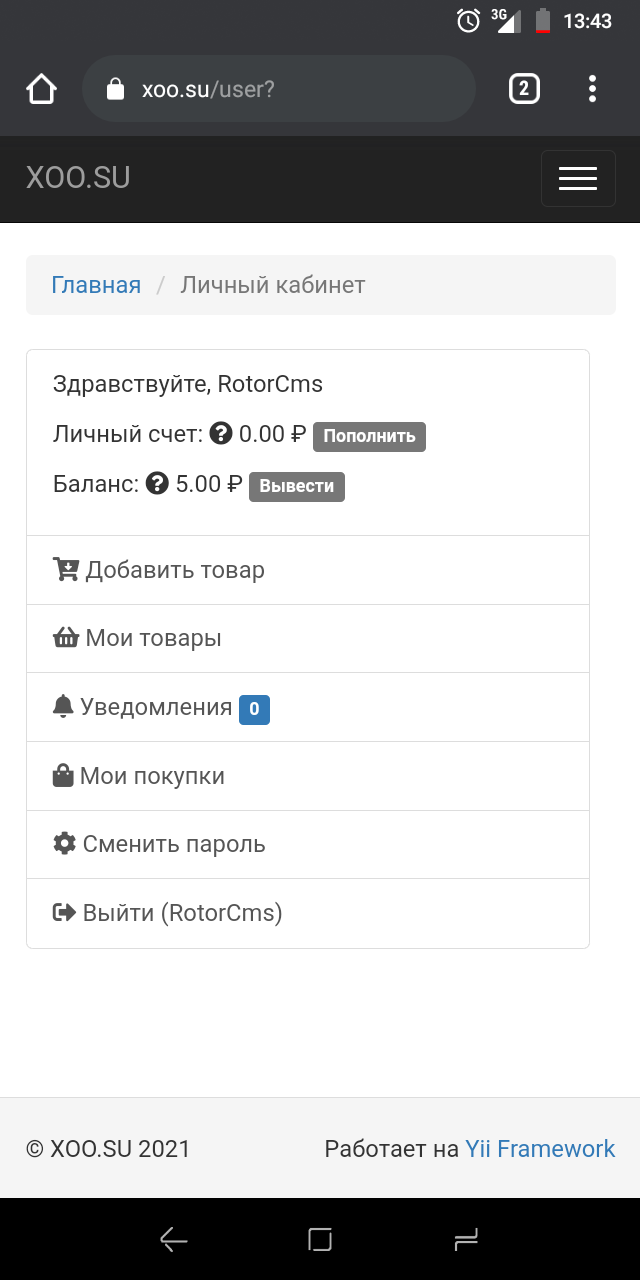This screenshot has width=640, height=1280.
Task: Open the Мои товары menu item
Action: click(x=153, y=638)
